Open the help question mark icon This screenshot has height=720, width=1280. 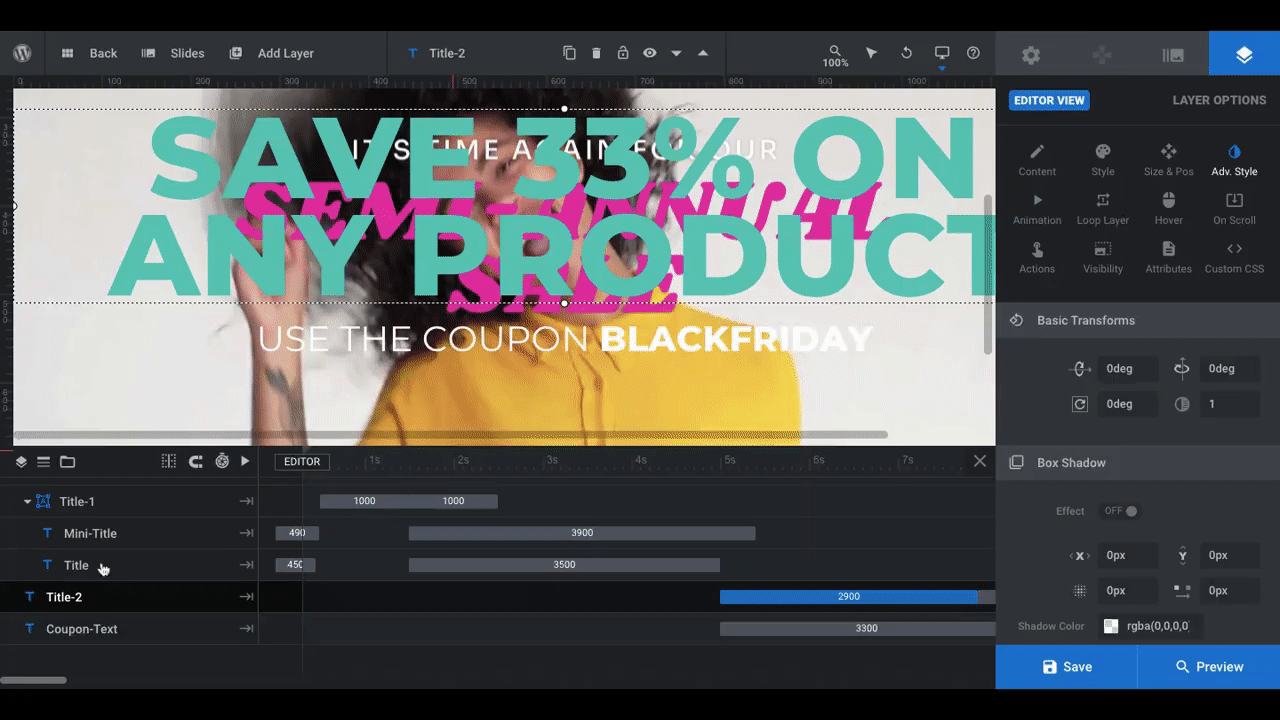(973, 53)
